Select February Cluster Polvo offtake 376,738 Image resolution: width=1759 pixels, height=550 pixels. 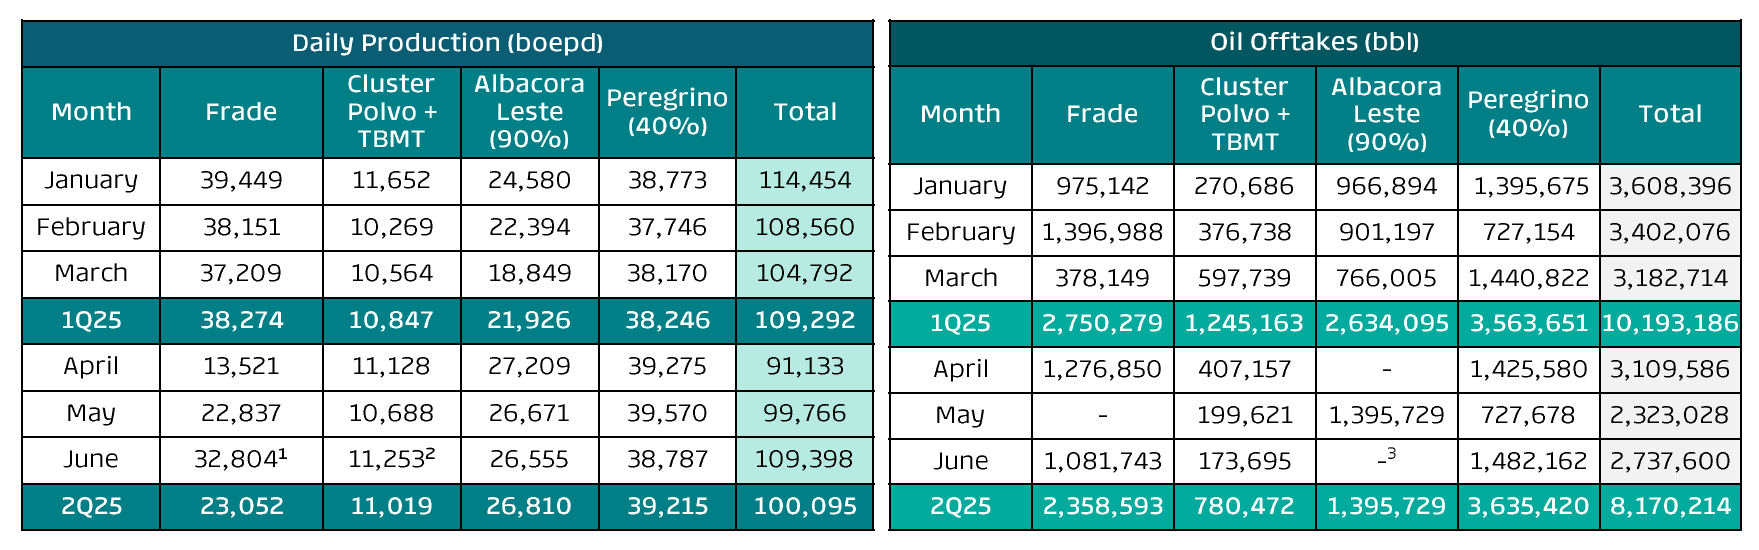coord(1244,232)
